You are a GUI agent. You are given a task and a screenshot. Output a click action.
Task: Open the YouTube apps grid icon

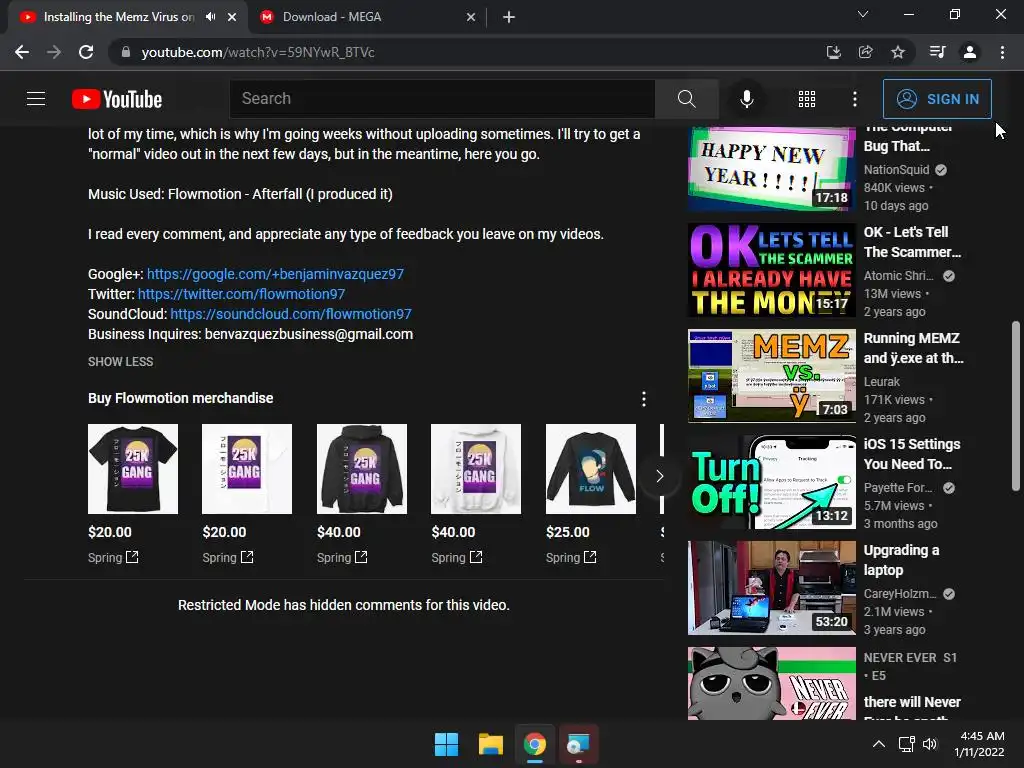coord(807,99)
